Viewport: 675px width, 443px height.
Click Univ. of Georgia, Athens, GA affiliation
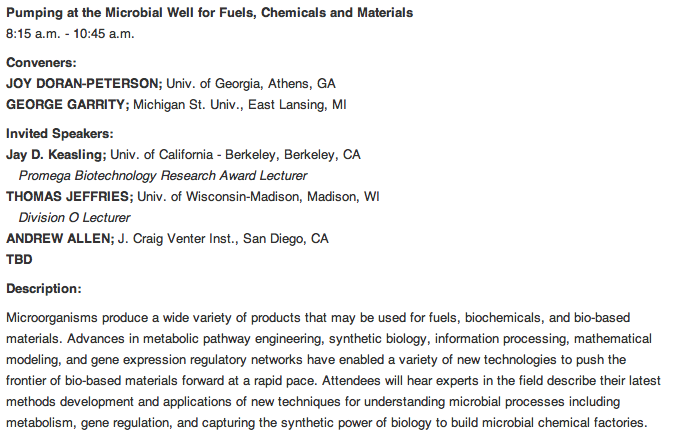251,82
